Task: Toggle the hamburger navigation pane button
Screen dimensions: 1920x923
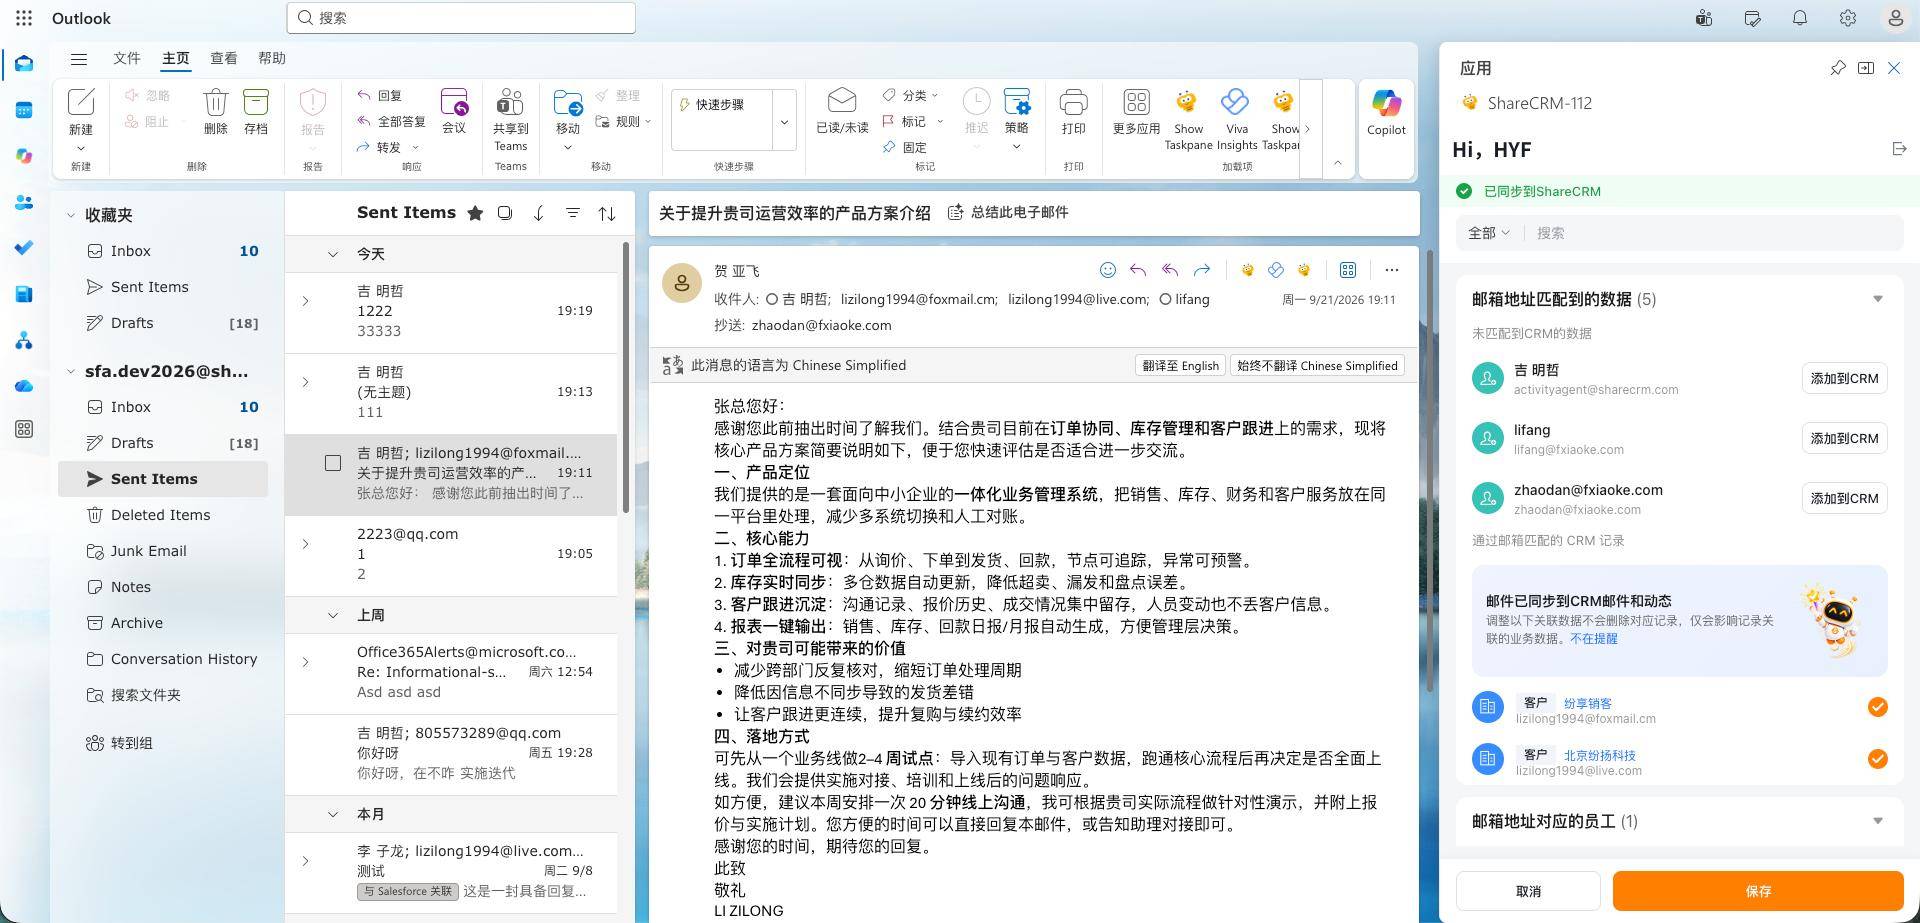Action: point(79,59)
